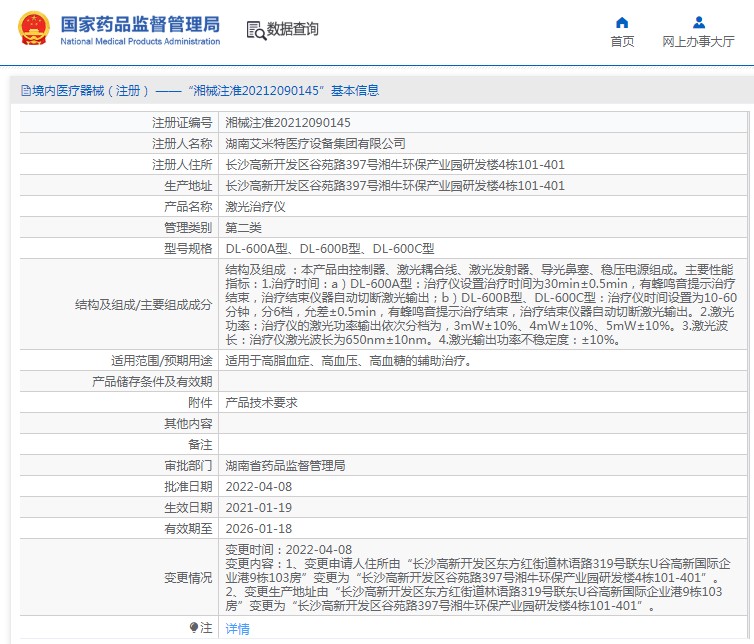Select model spec DL-600A型、DL-600B型、DL-600C型
Viewport: 754px width, 644px height.
coord(330,249)
